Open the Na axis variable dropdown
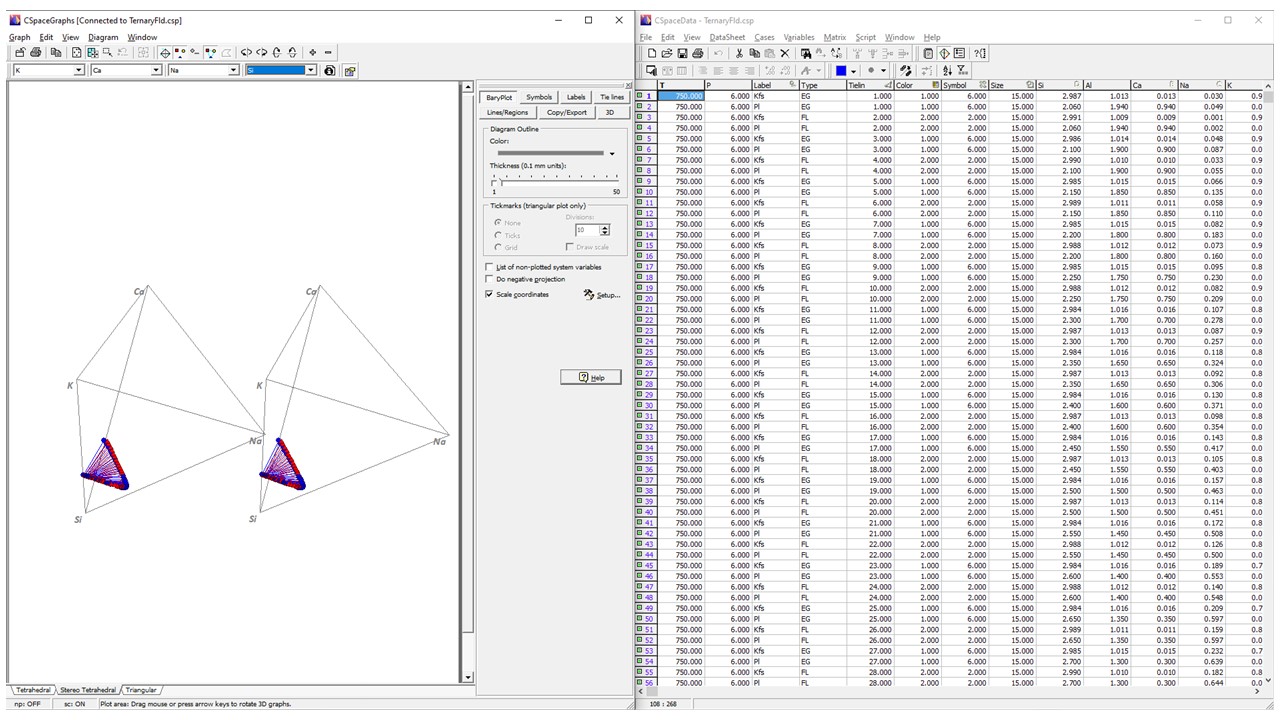This screenshot has height=720, width=1280. (233, 71)
